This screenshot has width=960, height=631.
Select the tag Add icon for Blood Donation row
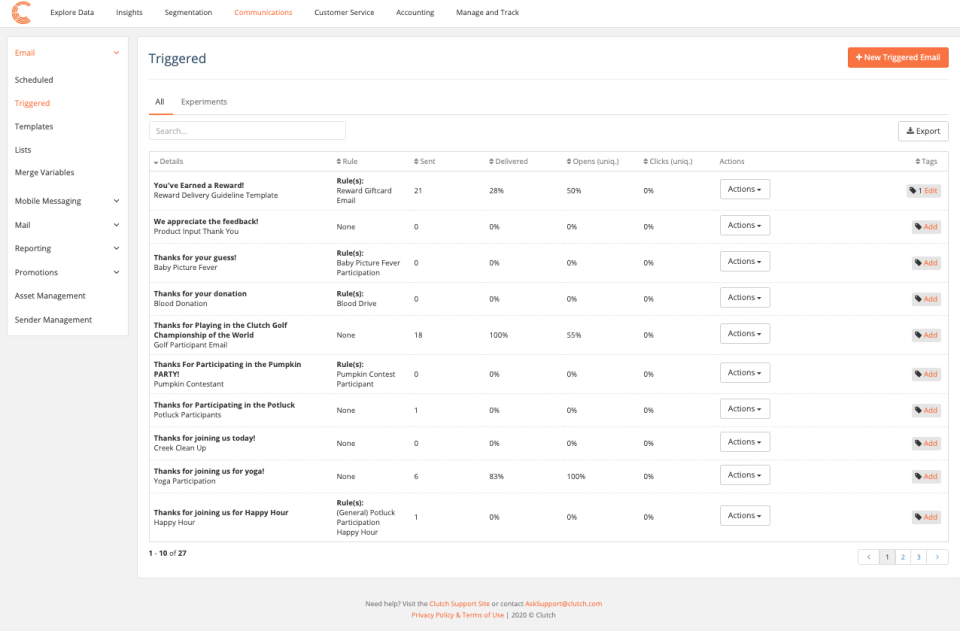pos(920,298)
